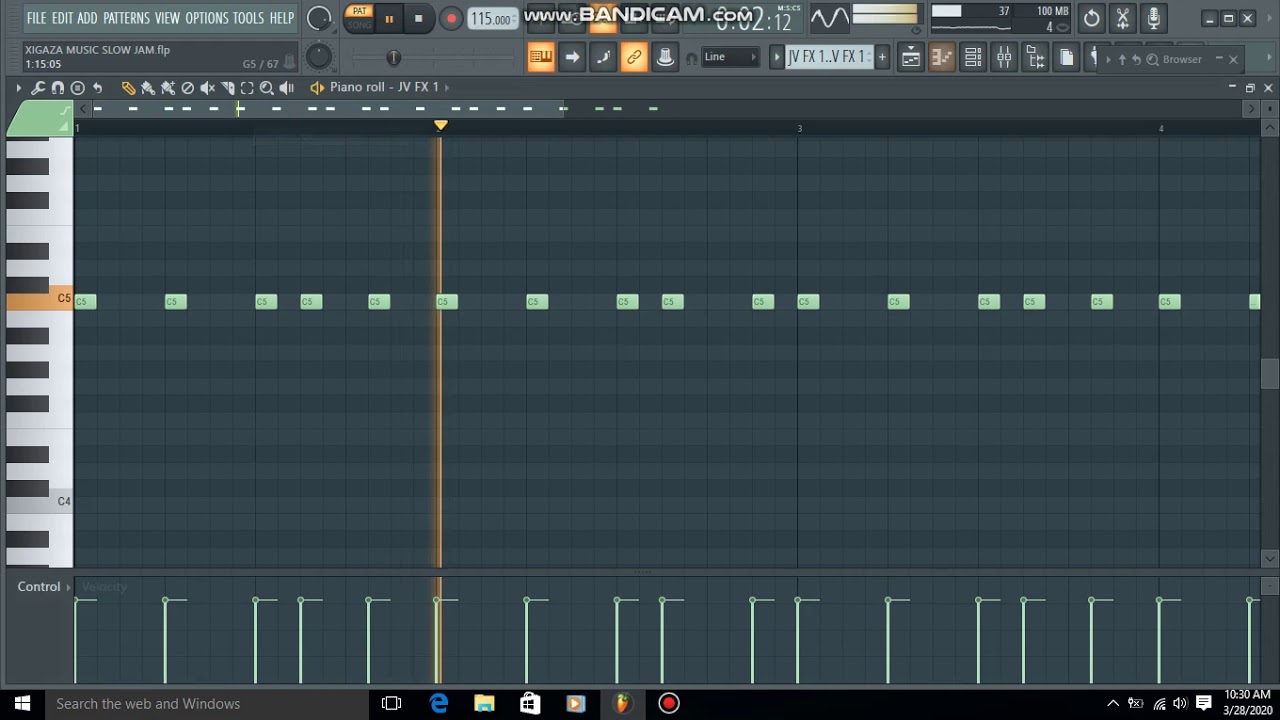Open FL Studio from the Windows taskbar
This screenshot has height=720, width=1280.
click(x=623, y=704)
